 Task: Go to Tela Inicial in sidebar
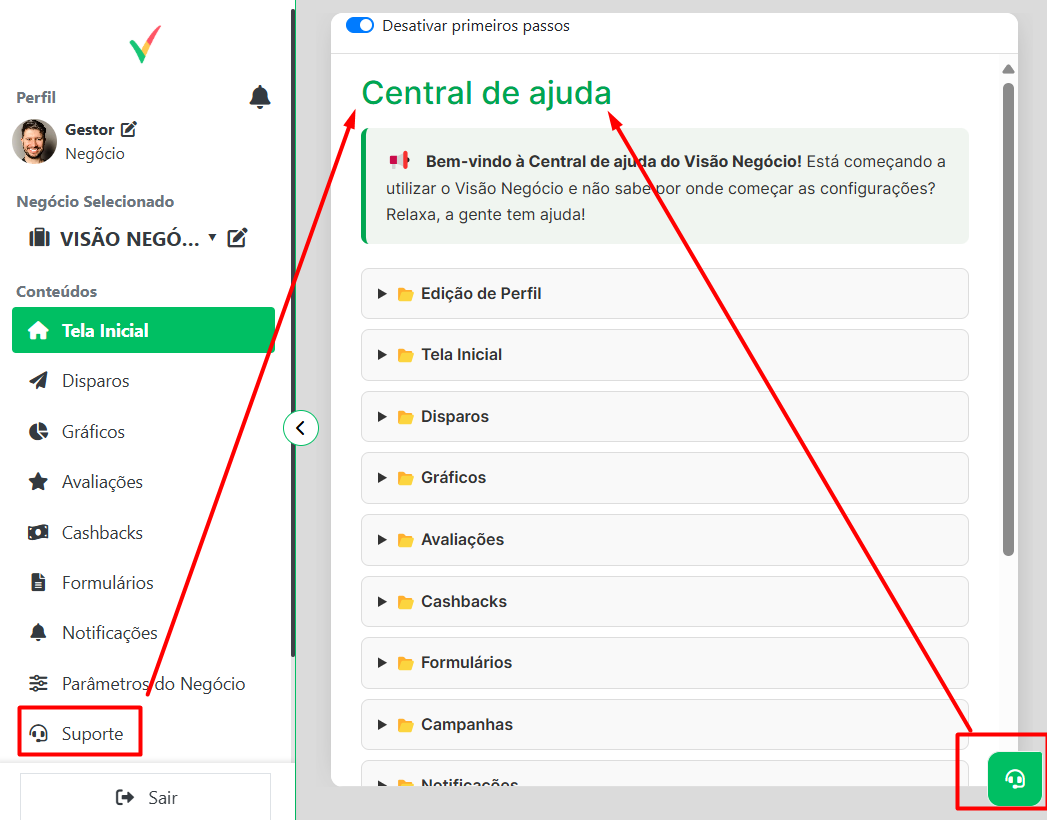click(x=143, y=331)
